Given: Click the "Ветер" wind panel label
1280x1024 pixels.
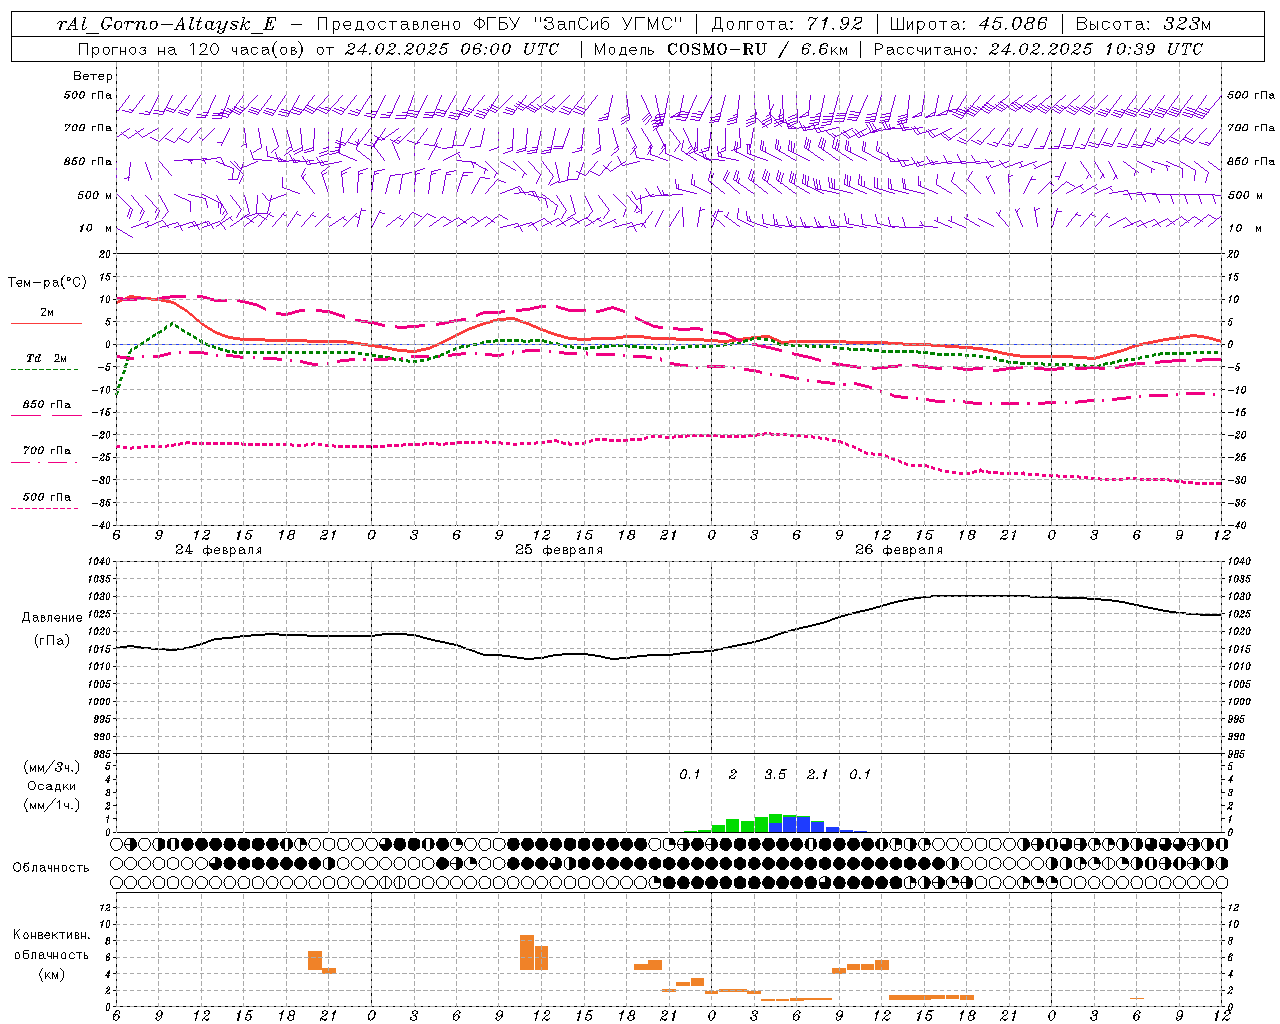Looking at the screenshot, I should pyautogui.click(x=93, y=76).
